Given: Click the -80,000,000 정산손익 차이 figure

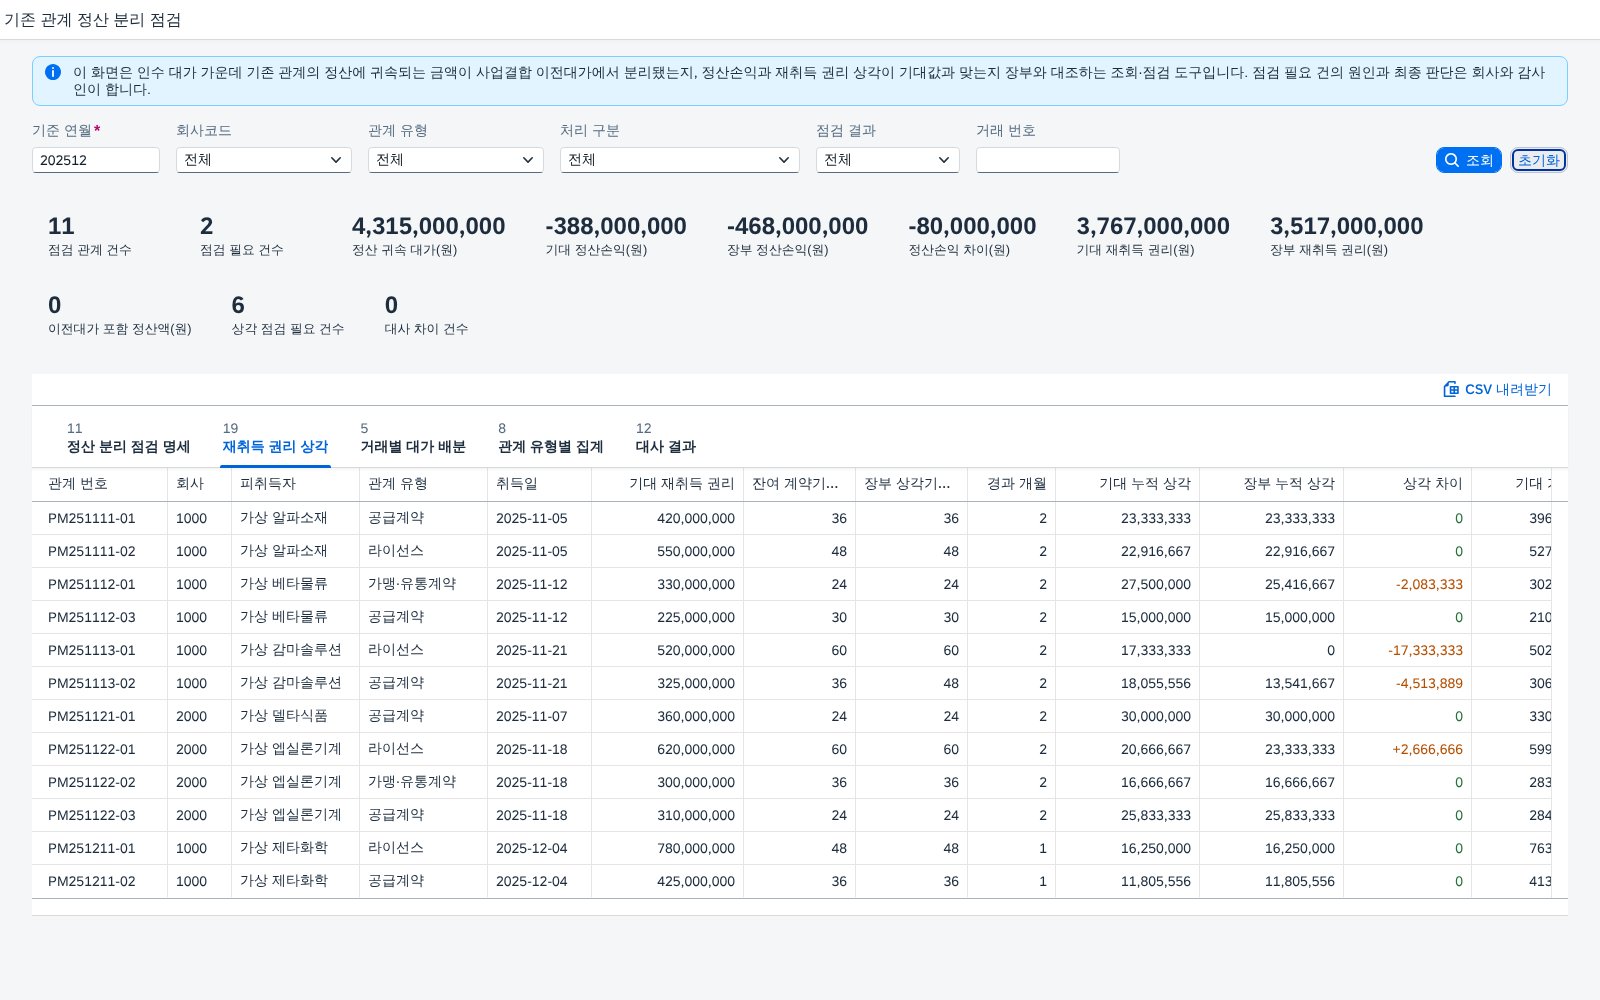Looking at the screenshot, I should [x=972, y=227].
